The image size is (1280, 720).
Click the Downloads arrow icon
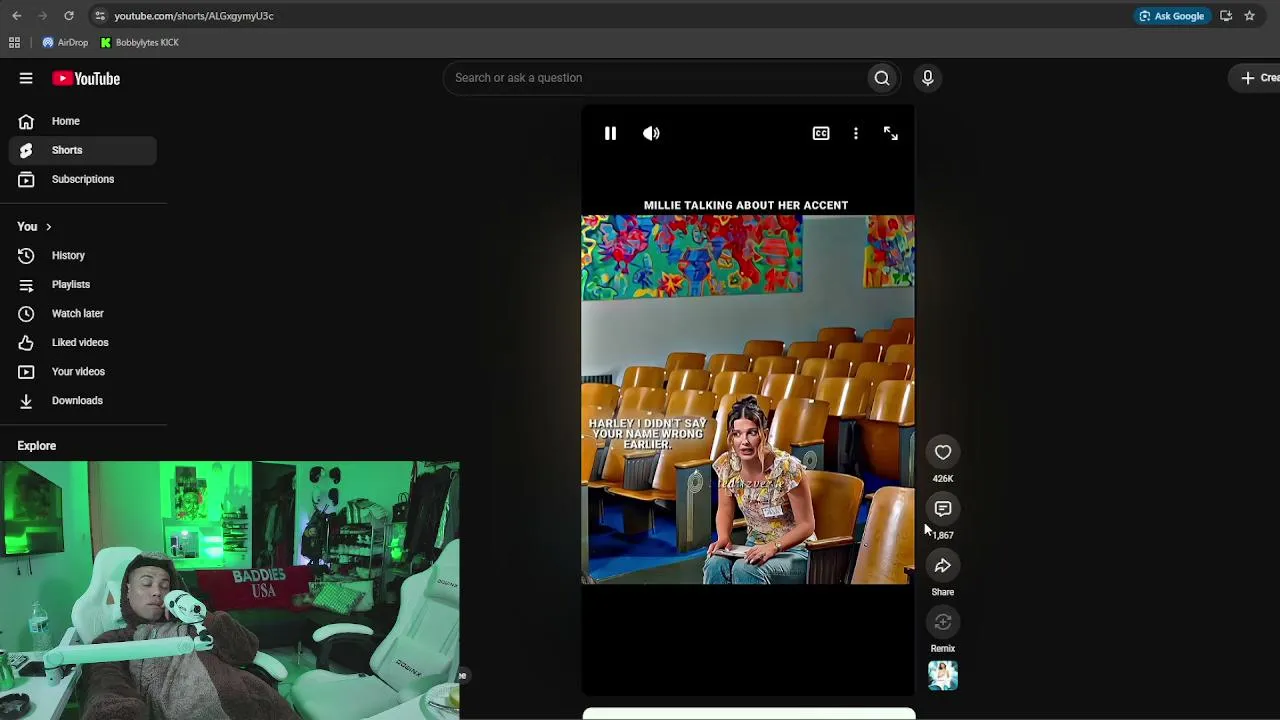pyautogui.click(x=26, y=401)
